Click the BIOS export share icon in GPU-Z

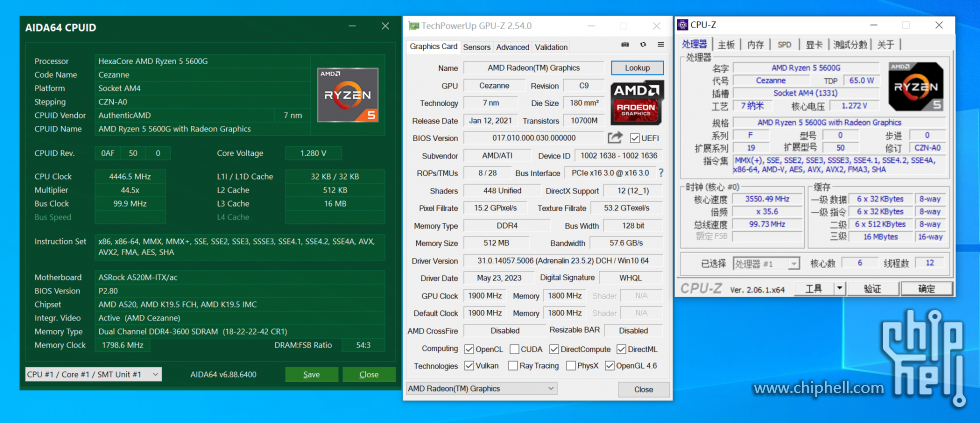615,137
